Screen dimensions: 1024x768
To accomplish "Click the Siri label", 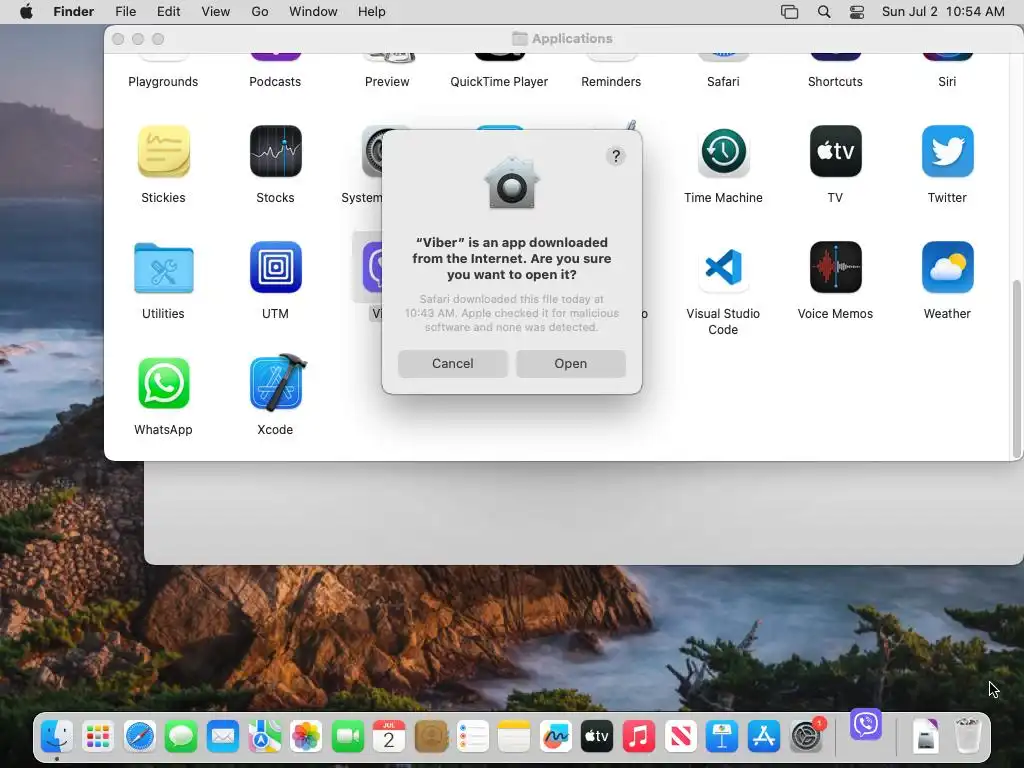I will (x=947, y=82).
